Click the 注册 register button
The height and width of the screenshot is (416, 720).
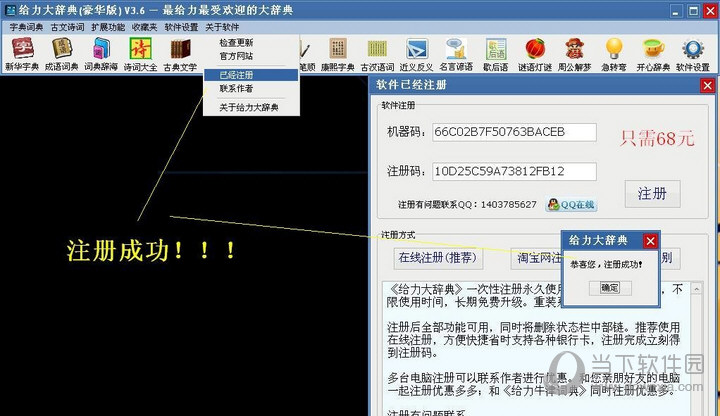point(652,193)
